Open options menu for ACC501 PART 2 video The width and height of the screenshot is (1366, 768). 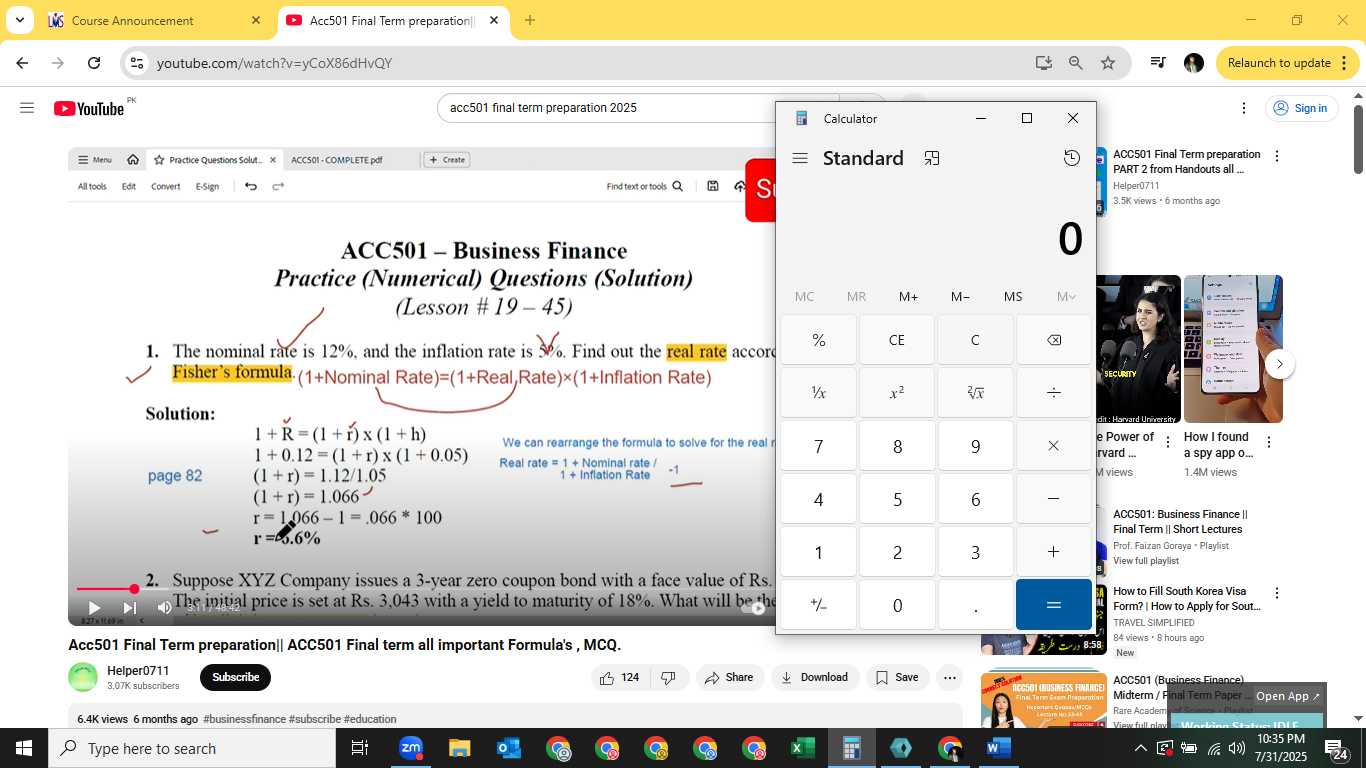(1276, 156)
